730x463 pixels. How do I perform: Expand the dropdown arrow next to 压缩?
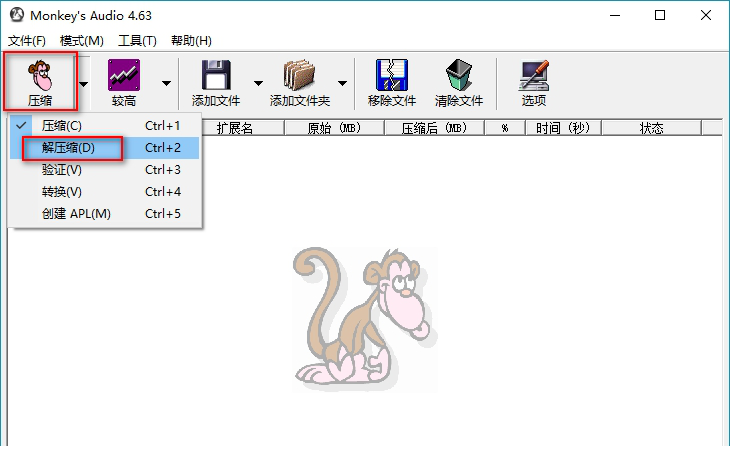click(x=83, y=84)
